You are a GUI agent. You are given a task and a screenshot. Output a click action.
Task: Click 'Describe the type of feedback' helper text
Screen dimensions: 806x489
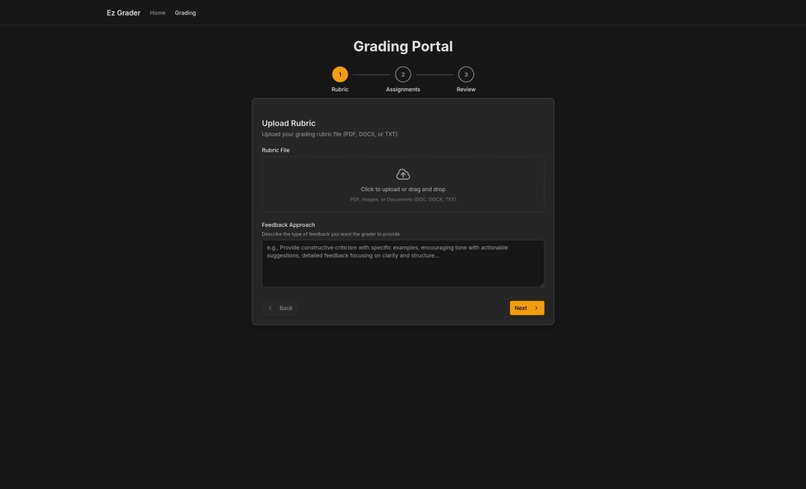point(331,234)
